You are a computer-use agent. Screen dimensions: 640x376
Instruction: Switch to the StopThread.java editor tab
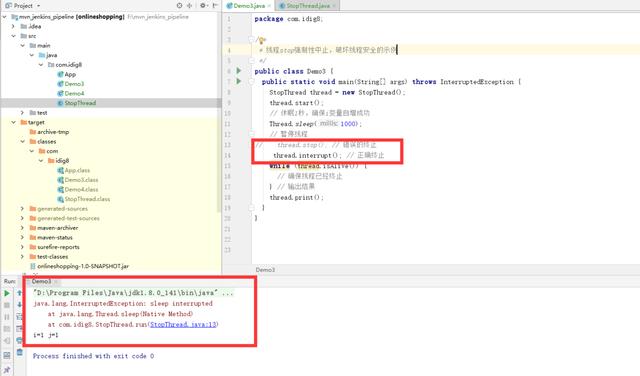pyautogui.click(x=307, y=6)
